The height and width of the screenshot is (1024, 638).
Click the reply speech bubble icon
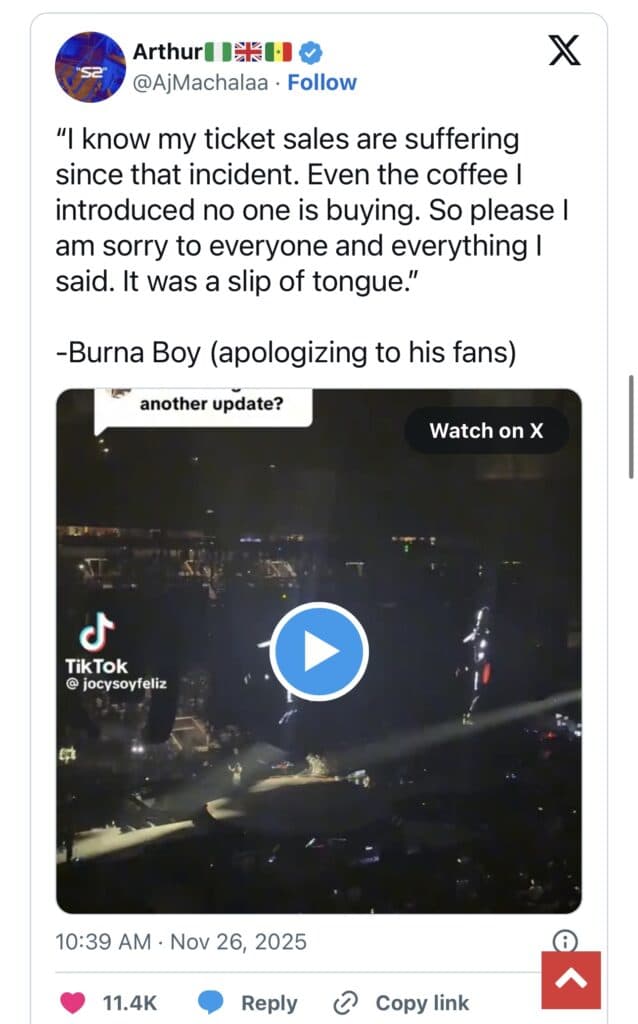tap(209, 1002)
